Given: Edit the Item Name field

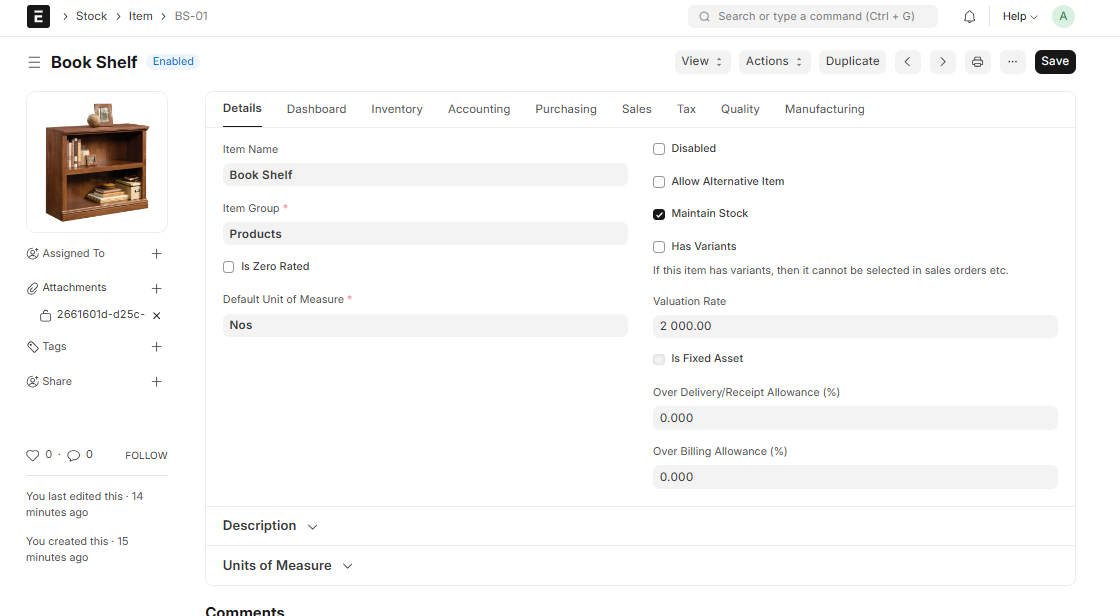Looking at the screenshot, I should 425,174.
